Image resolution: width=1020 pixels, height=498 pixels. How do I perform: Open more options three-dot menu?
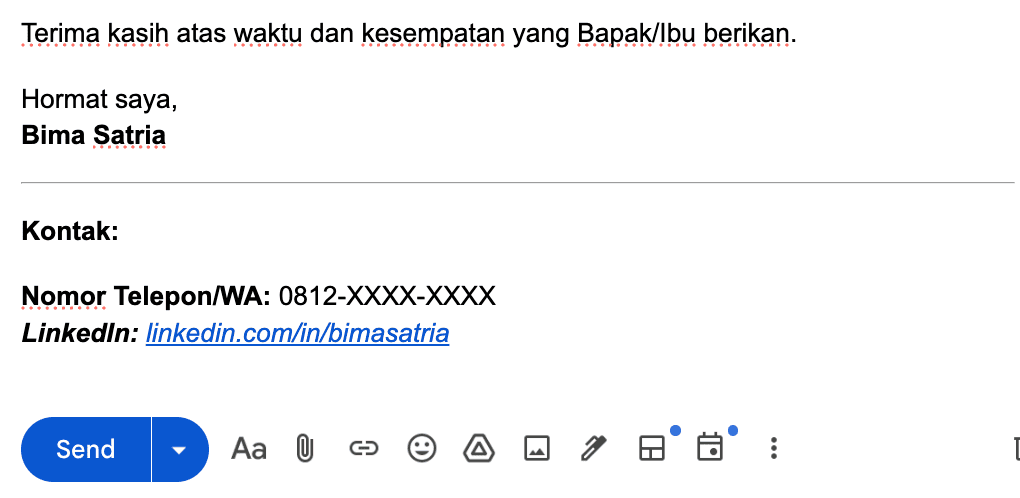tap(773, 449)
